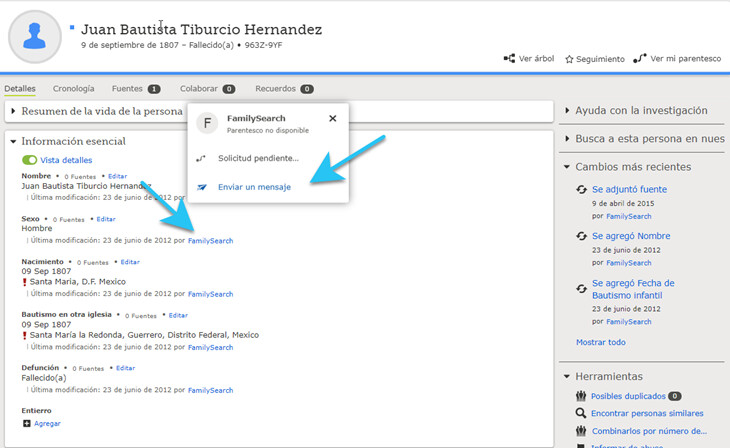Click red warning mark beside Santa María la Redonda

click(x=25, y=335)
